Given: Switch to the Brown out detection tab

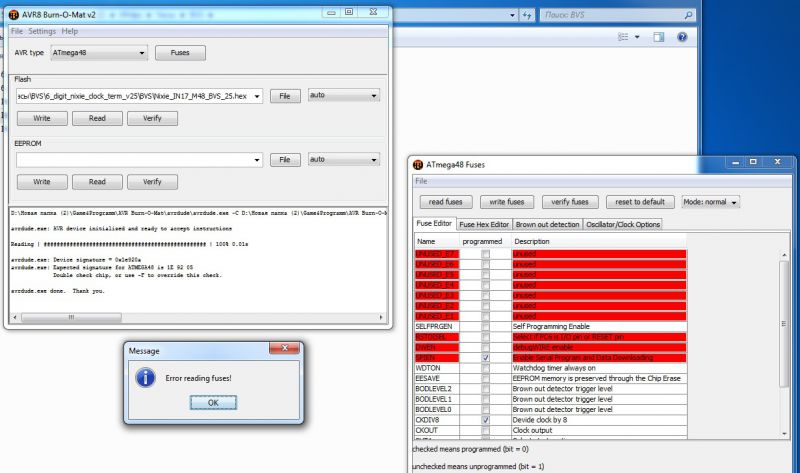Looking at the screenshot, I should click(547, 224).
